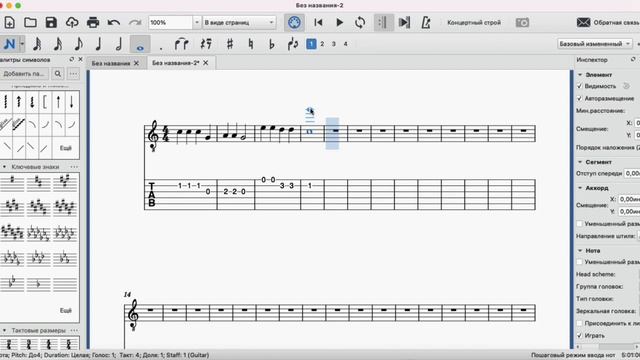Toggle the metronome
This screenshot has height=360, width=640.
point(426,22)
